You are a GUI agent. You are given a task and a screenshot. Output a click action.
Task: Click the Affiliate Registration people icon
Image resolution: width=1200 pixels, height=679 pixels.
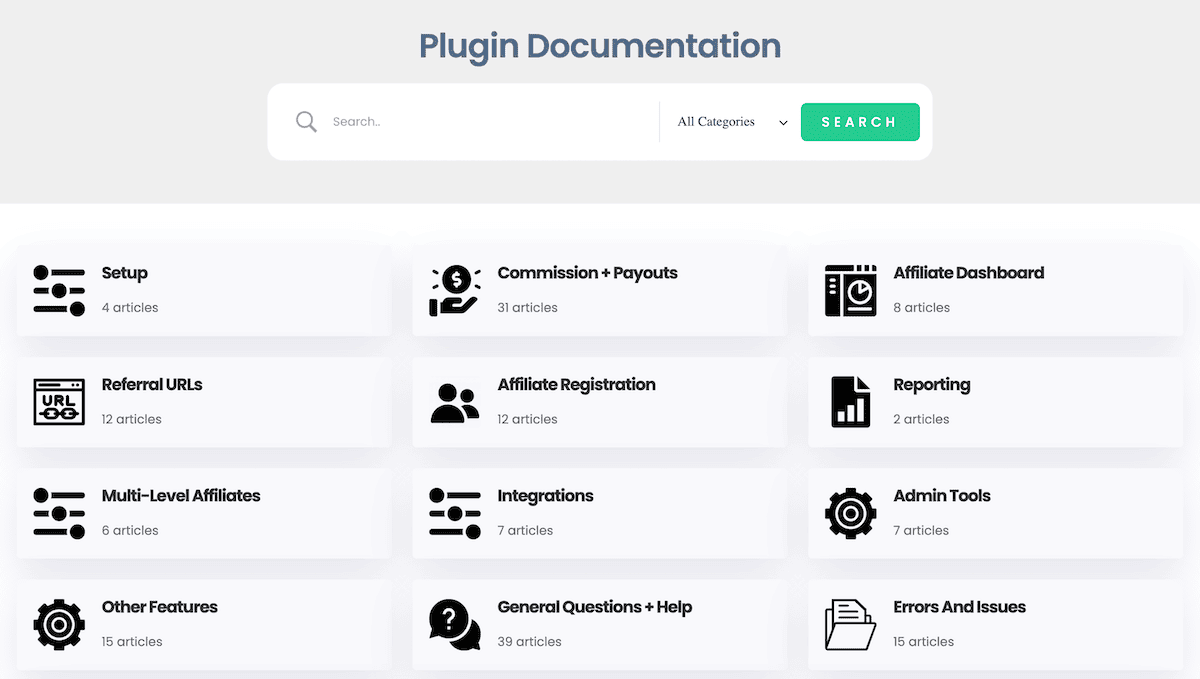(x=455, y=403)
